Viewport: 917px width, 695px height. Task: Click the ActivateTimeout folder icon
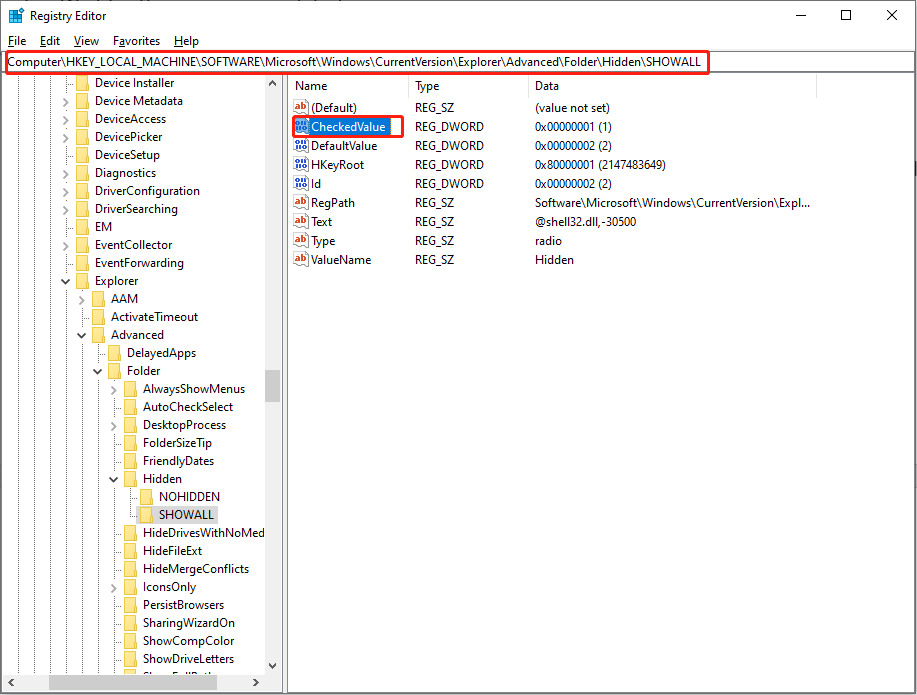tap(98, 316)
